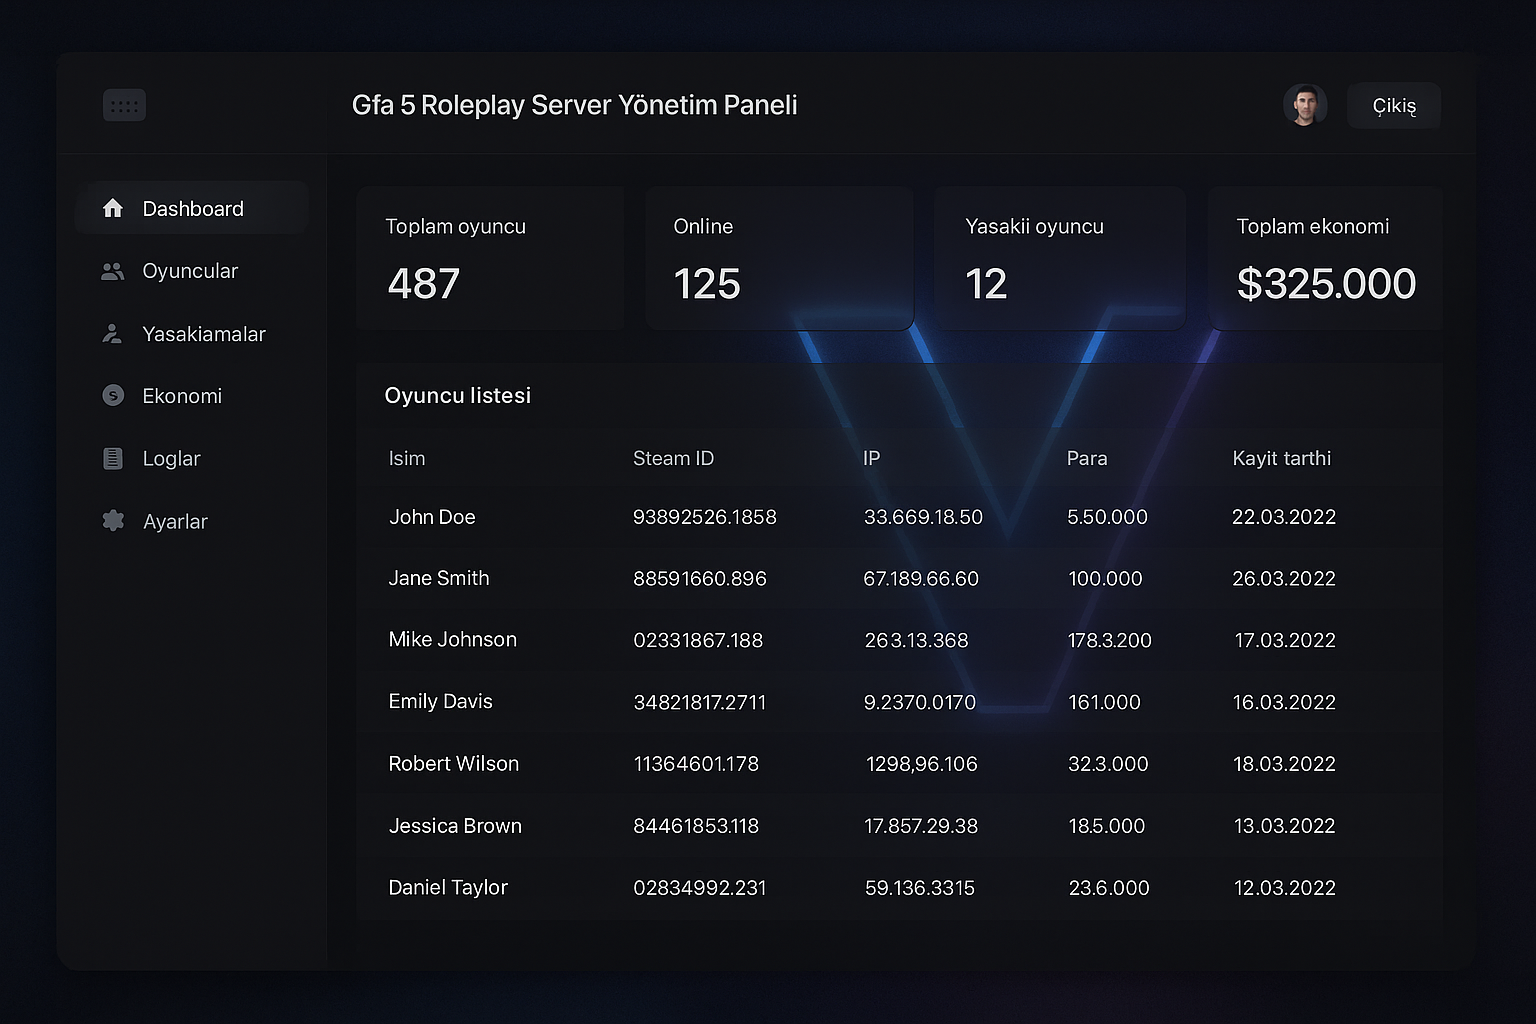This screenshot has width=1536, height=1024.
Task: Sort by the Steam ID column header
Action: coord(673,458)
